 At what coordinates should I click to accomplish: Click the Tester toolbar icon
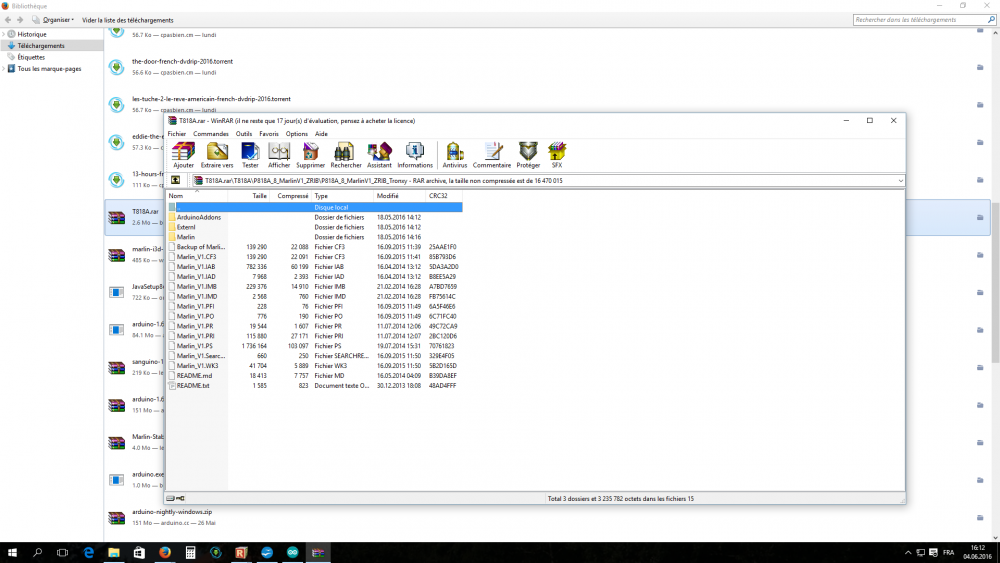click(x=250, y=155)
